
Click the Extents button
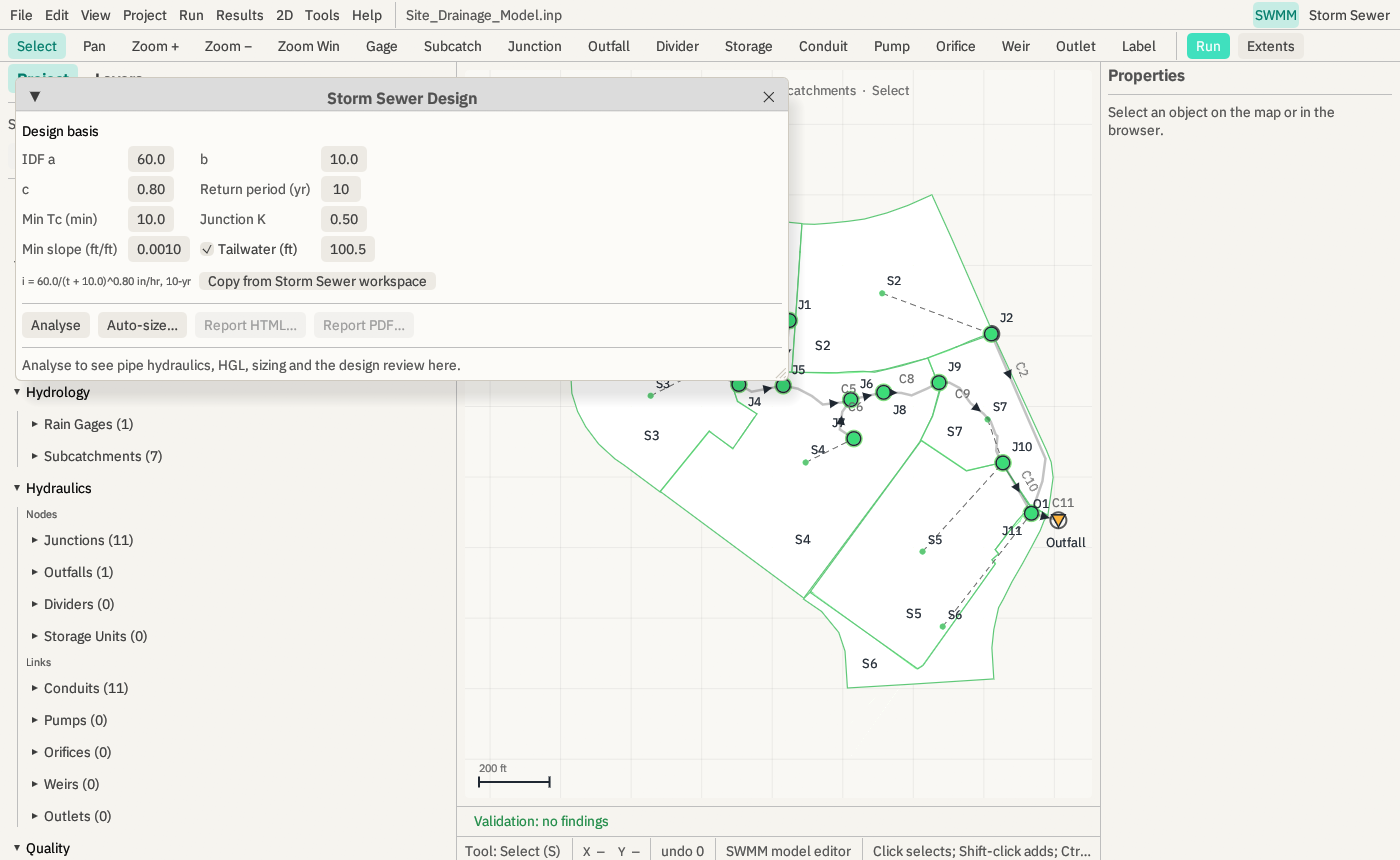[1271, 46]
